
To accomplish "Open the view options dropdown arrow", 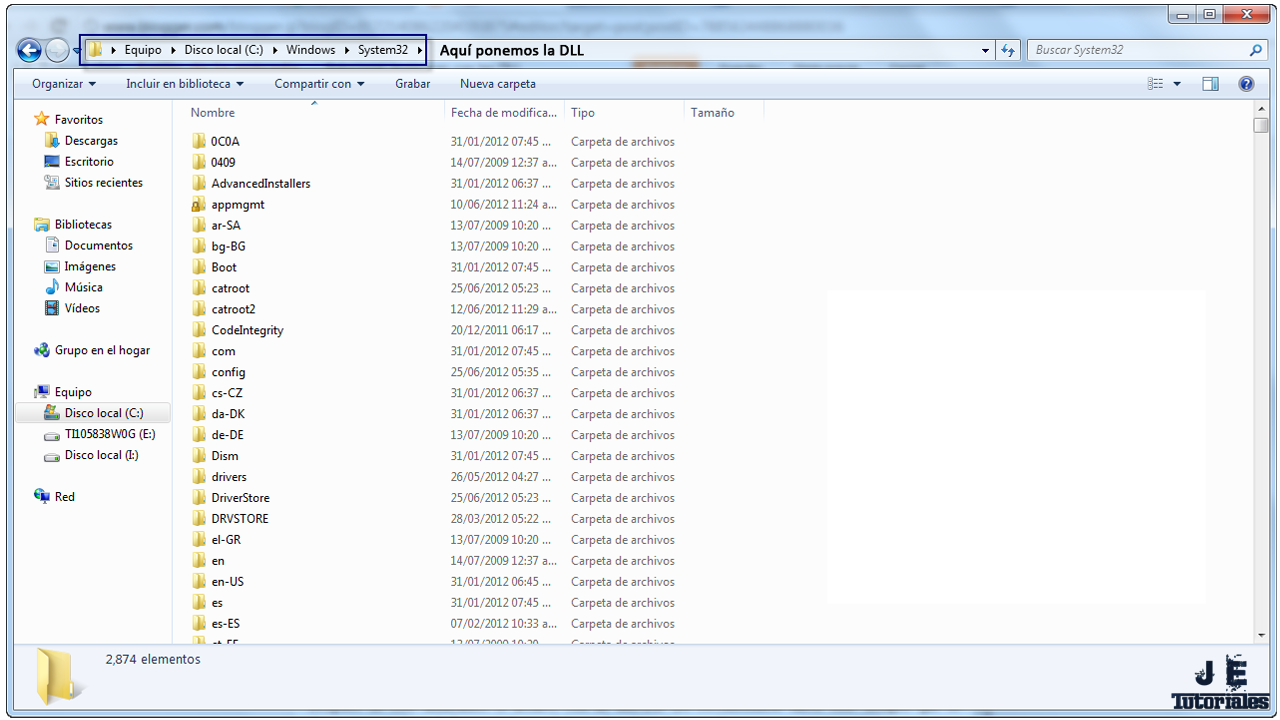I will click(1177, 84).
